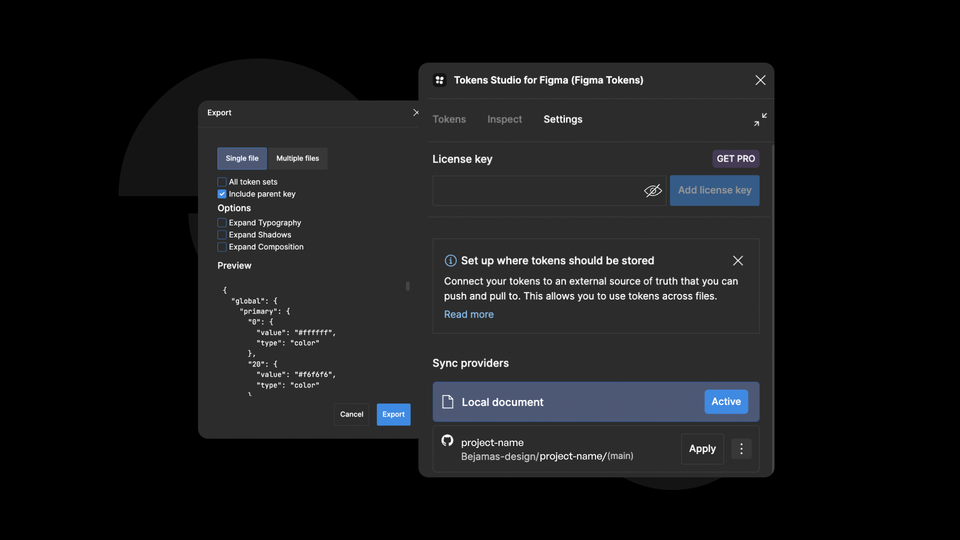Open the Read more link
The image size is (960, 540).
(x=468, y=314)
